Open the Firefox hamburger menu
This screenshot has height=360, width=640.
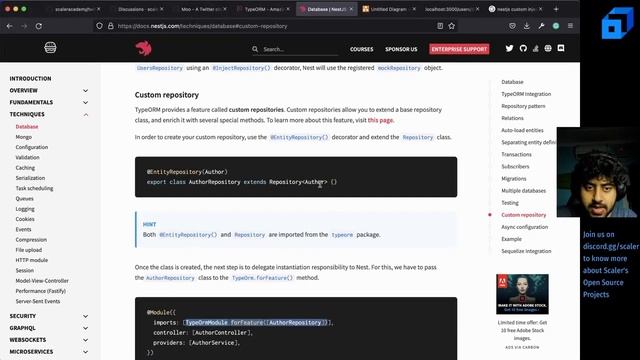(x=570, y=26)
